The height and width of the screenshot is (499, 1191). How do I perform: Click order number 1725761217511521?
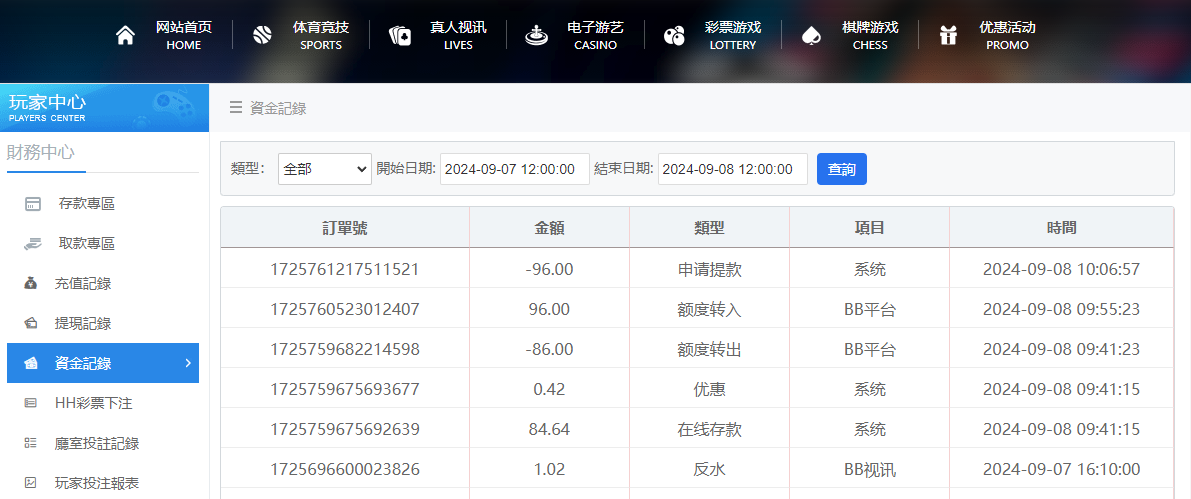pos(345,269)
